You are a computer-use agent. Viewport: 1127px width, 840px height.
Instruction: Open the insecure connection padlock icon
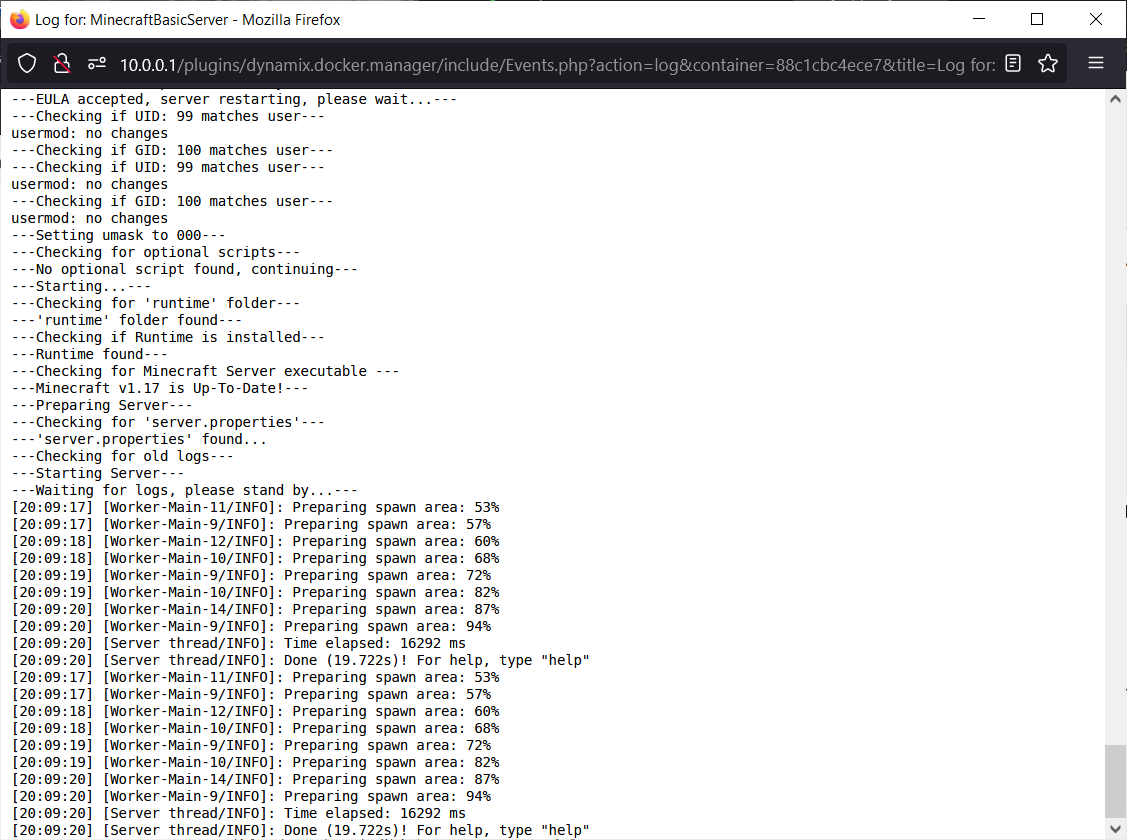click(62, 64)
